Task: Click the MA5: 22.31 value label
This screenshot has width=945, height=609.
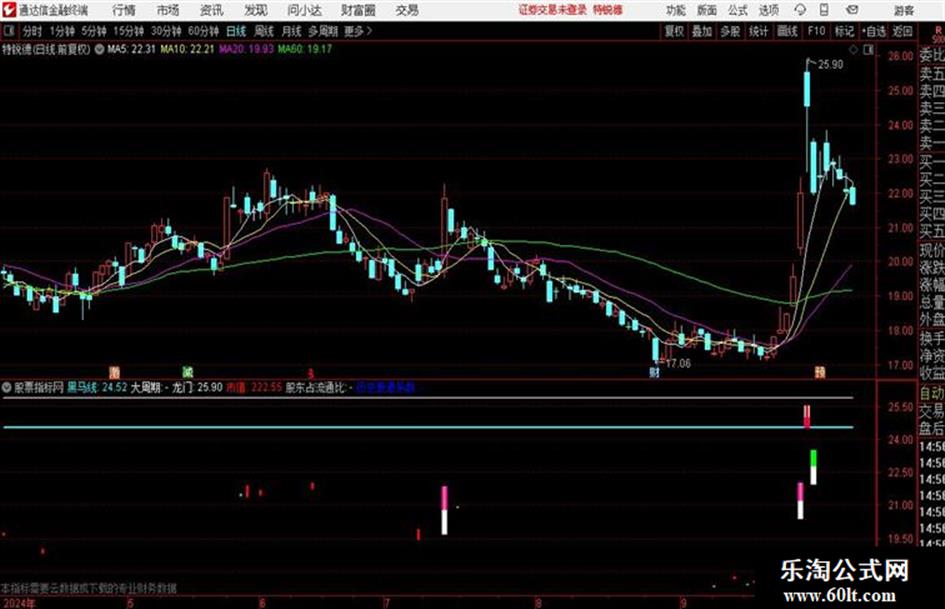Action: click(x=131, y=49)
